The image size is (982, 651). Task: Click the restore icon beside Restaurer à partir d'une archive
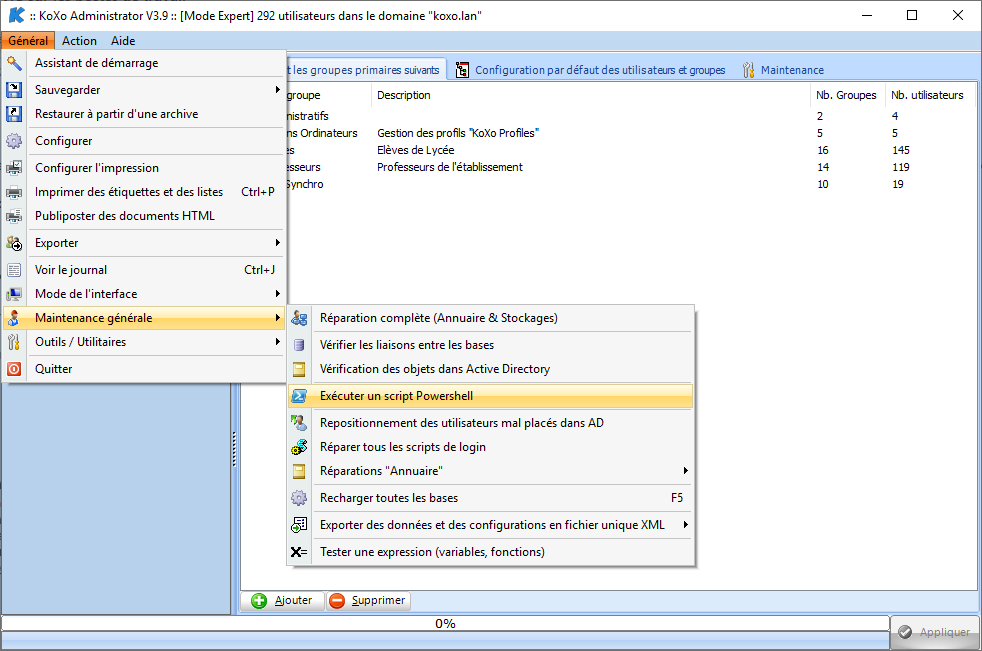click(14, 114)
